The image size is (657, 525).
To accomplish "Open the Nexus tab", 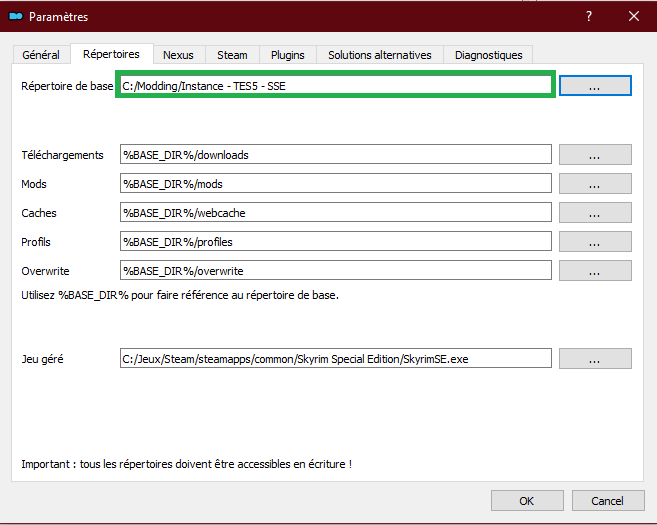I will [x=178, y=55].
